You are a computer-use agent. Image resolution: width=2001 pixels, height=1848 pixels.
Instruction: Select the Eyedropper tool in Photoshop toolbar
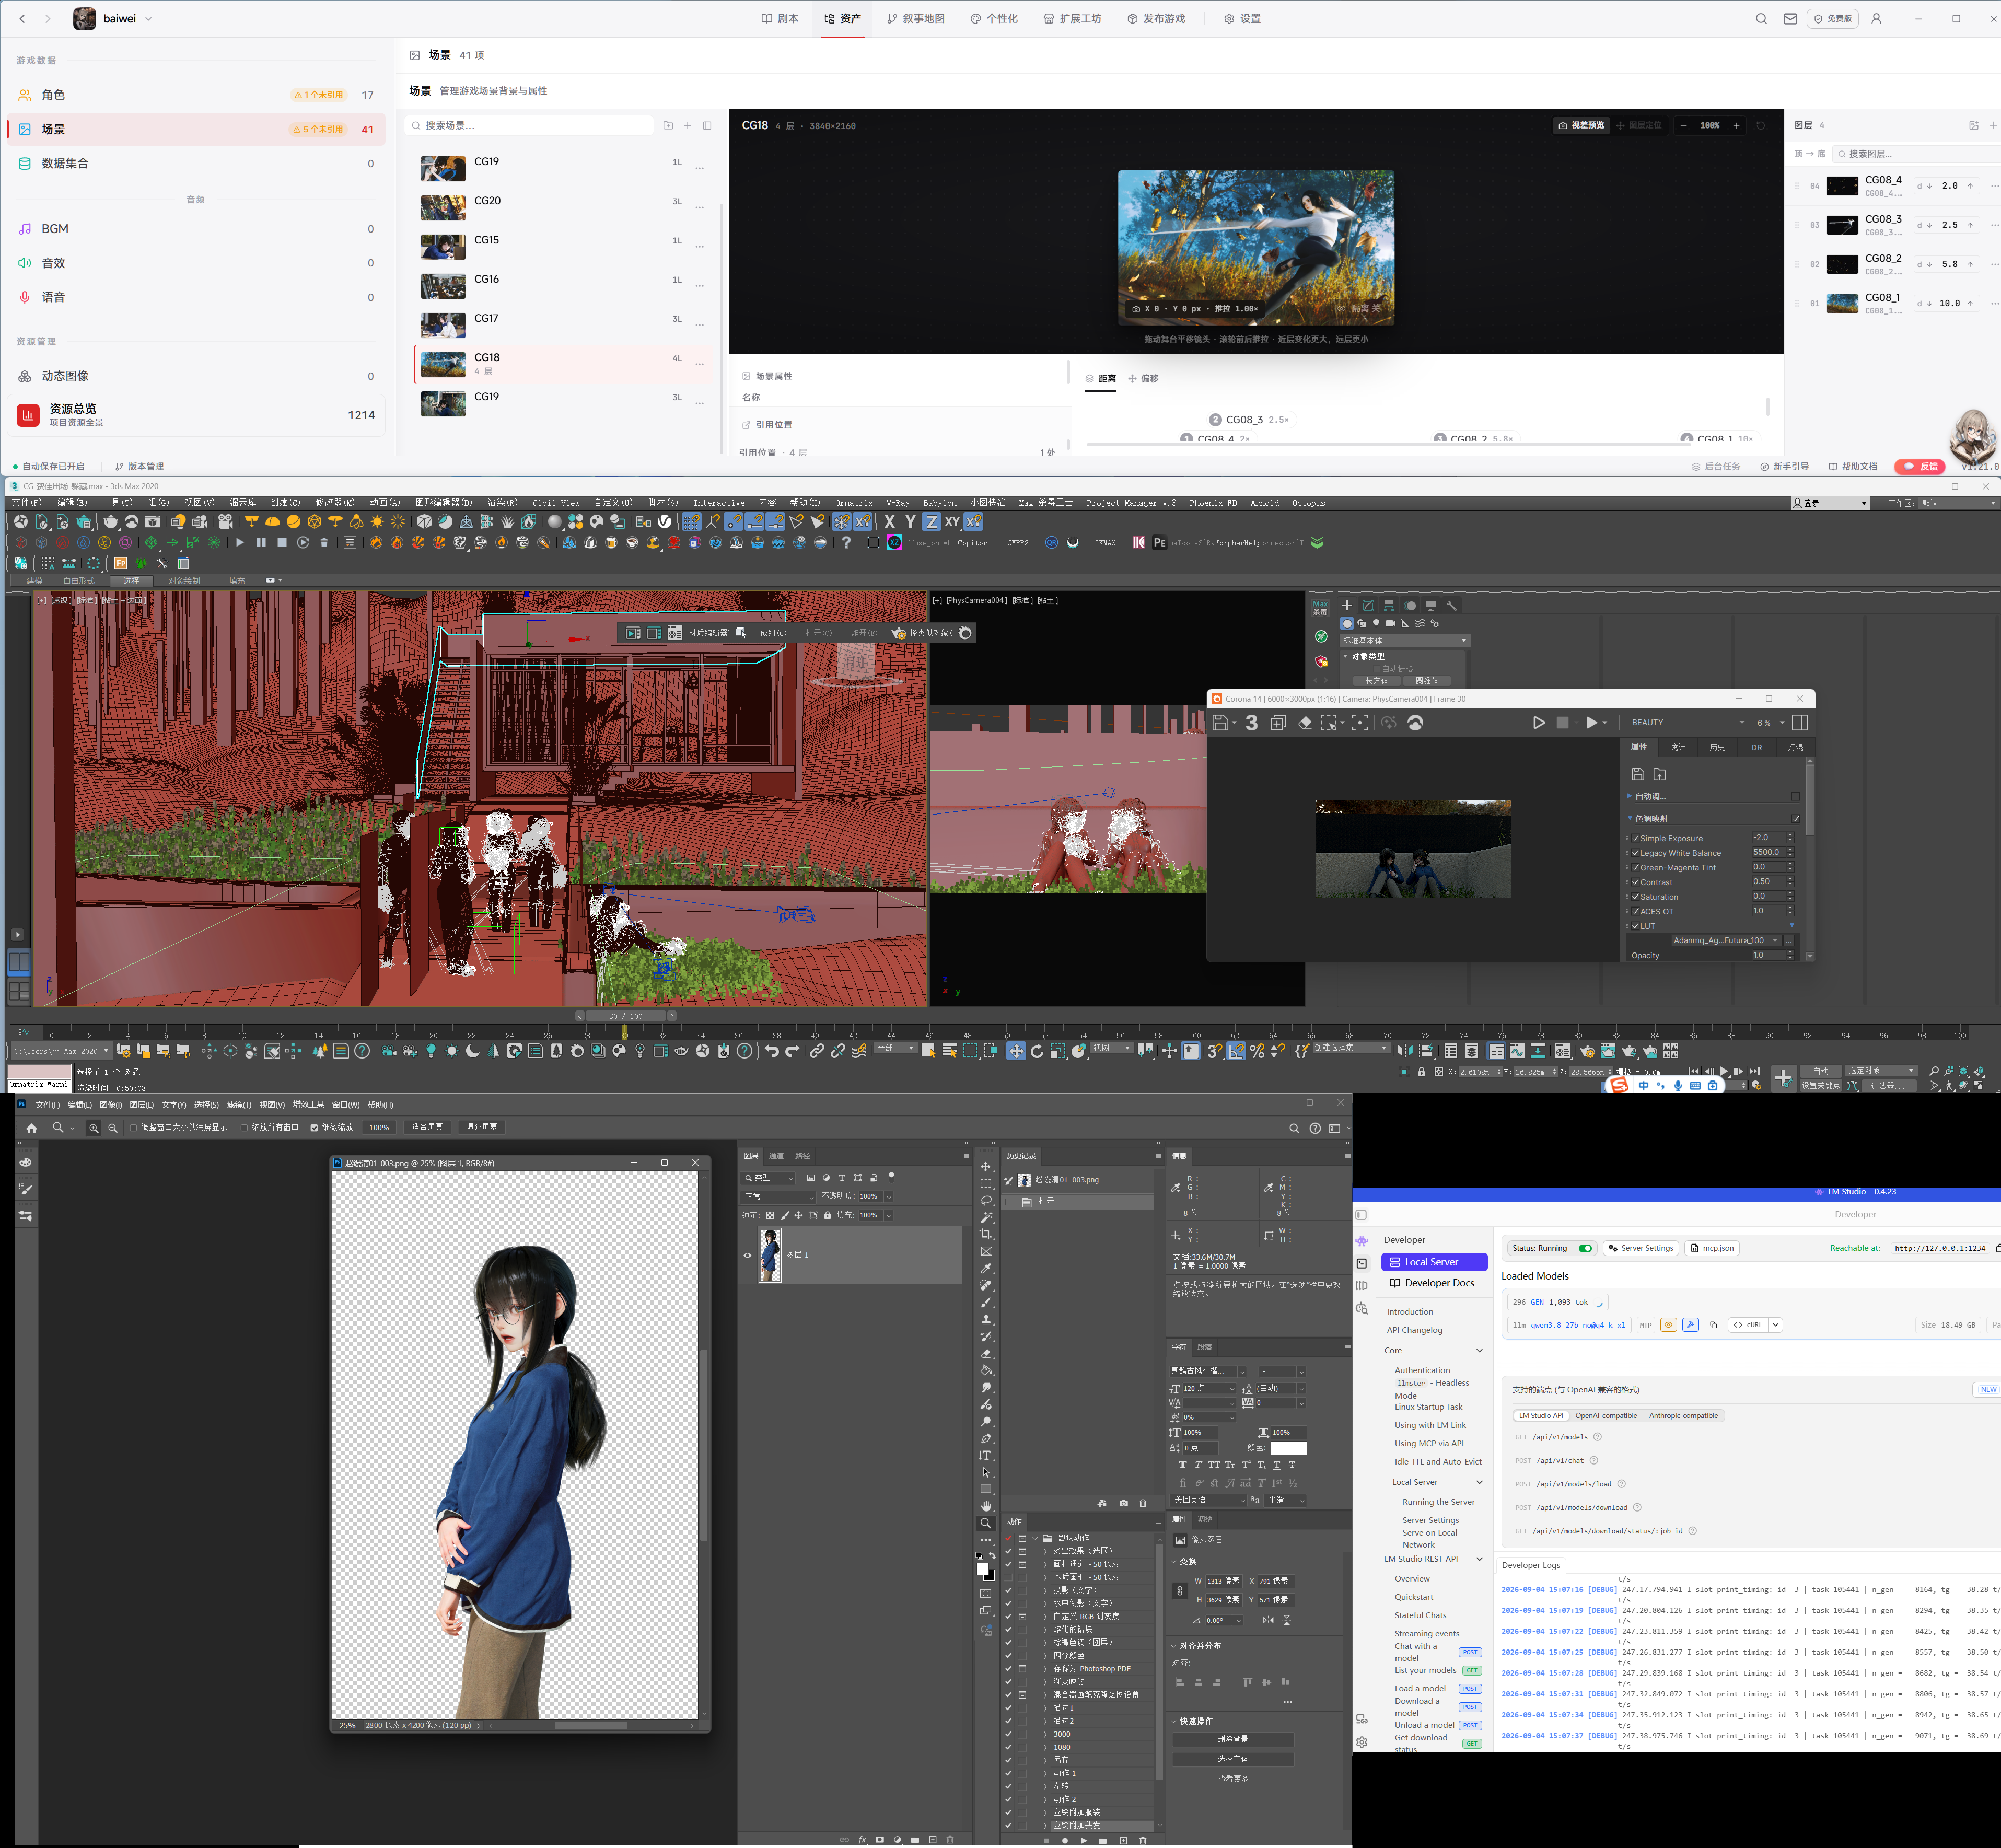click(986, 1268)
